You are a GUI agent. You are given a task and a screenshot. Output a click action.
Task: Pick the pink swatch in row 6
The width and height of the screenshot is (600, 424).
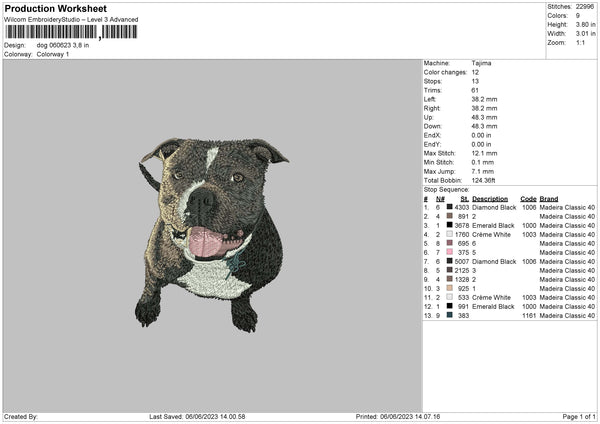tap(450, 252)
